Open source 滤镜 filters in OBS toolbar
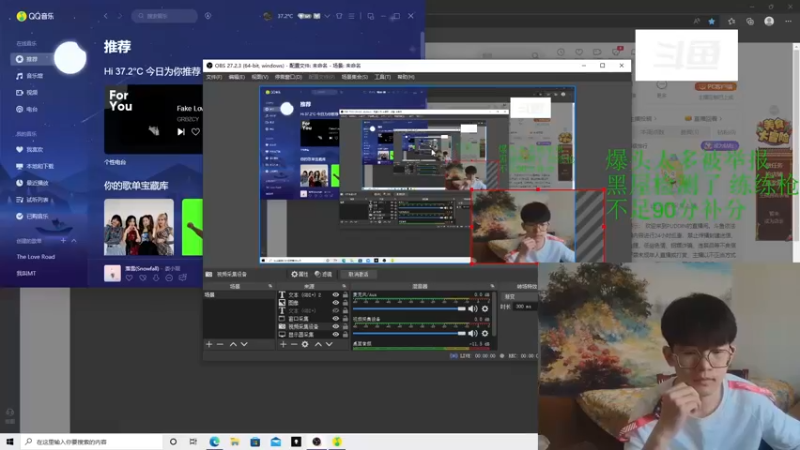The width and height of the screenshot is (800, 450). [x=323, y=274]
